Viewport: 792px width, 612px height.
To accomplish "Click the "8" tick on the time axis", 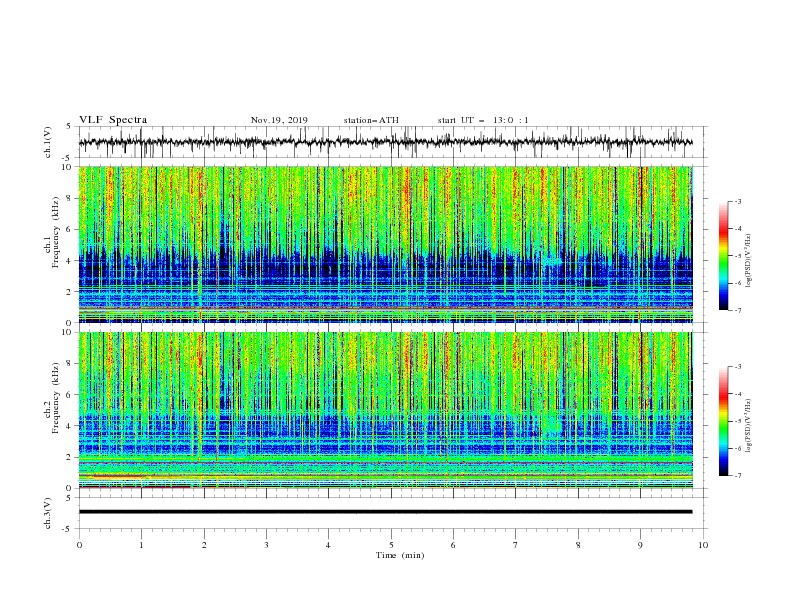I will (x=578, y=545).
